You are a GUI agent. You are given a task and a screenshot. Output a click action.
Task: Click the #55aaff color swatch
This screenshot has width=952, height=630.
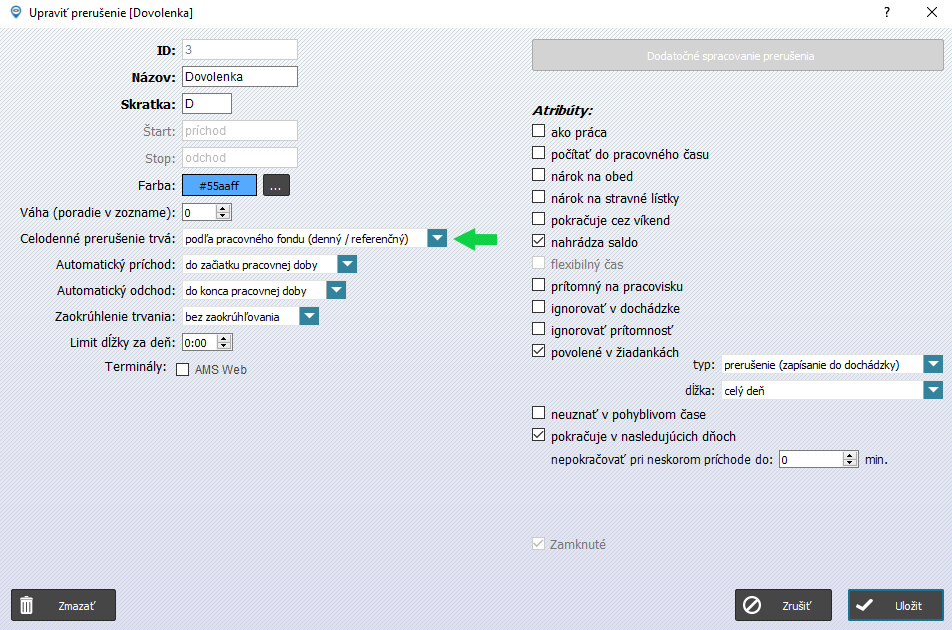tap(219, 185)
